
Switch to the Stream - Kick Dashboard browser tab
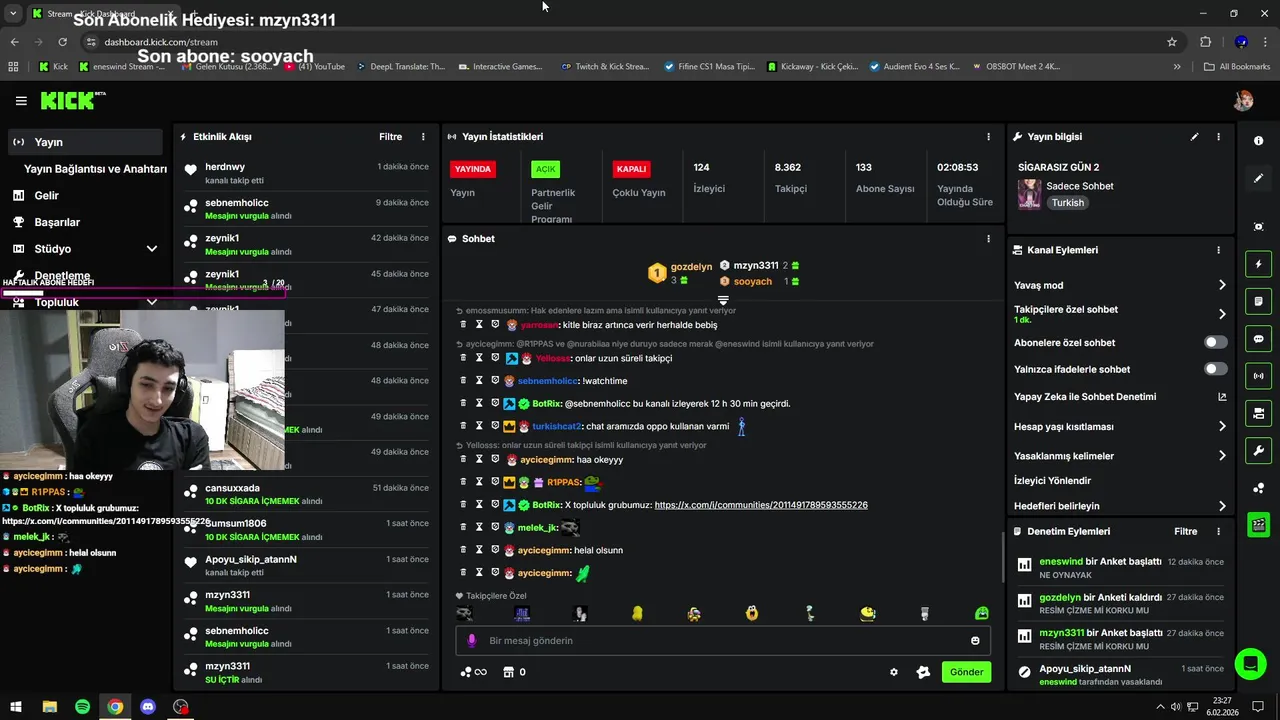(x=103, y=13)
